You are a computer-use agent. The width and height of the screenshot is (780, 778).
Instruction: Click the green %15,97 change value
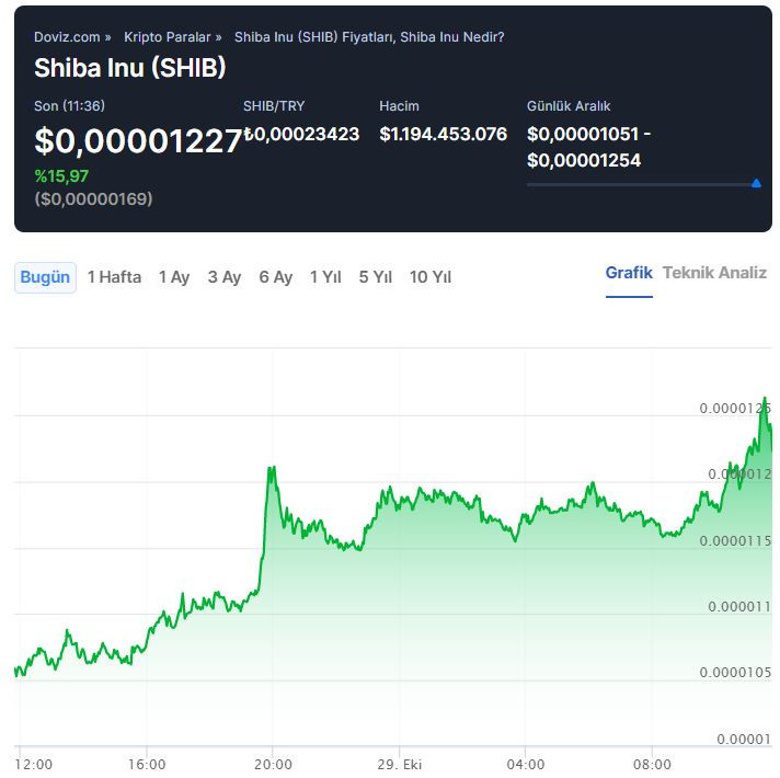point(62,176)
